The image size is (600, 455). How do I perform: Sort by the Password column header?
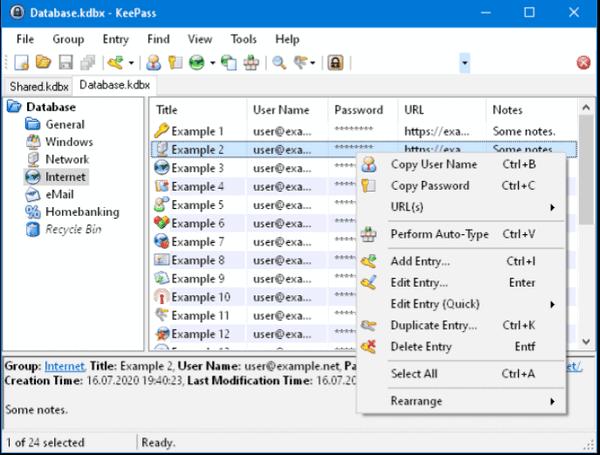pyautogui.click(x=363, y=110)
